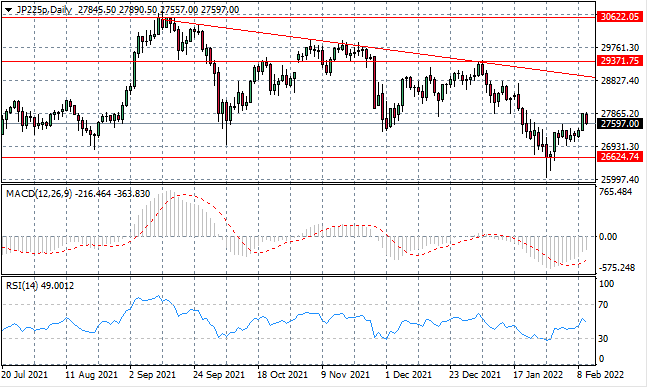Click the 24 Sep 2021 date label

(x=219, y=375)
